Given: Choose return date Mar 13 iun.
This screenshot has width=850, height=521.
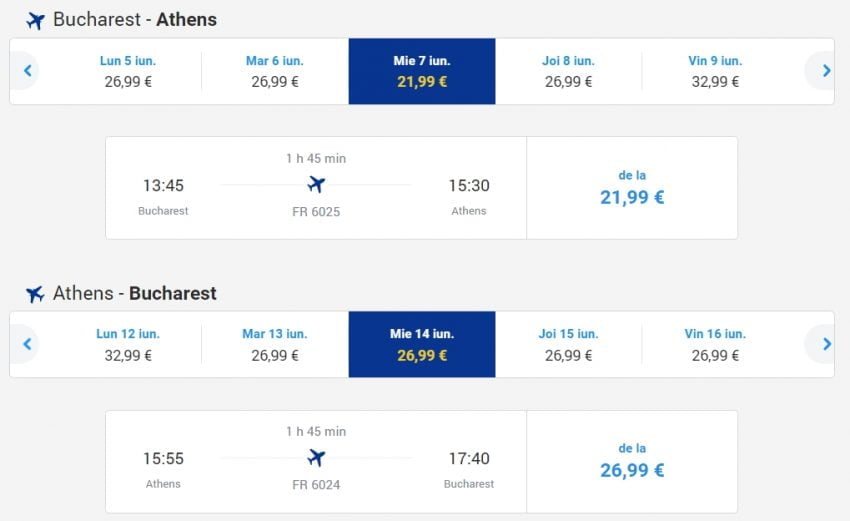Looking at the screenshot, I should (x=274, y=344).
